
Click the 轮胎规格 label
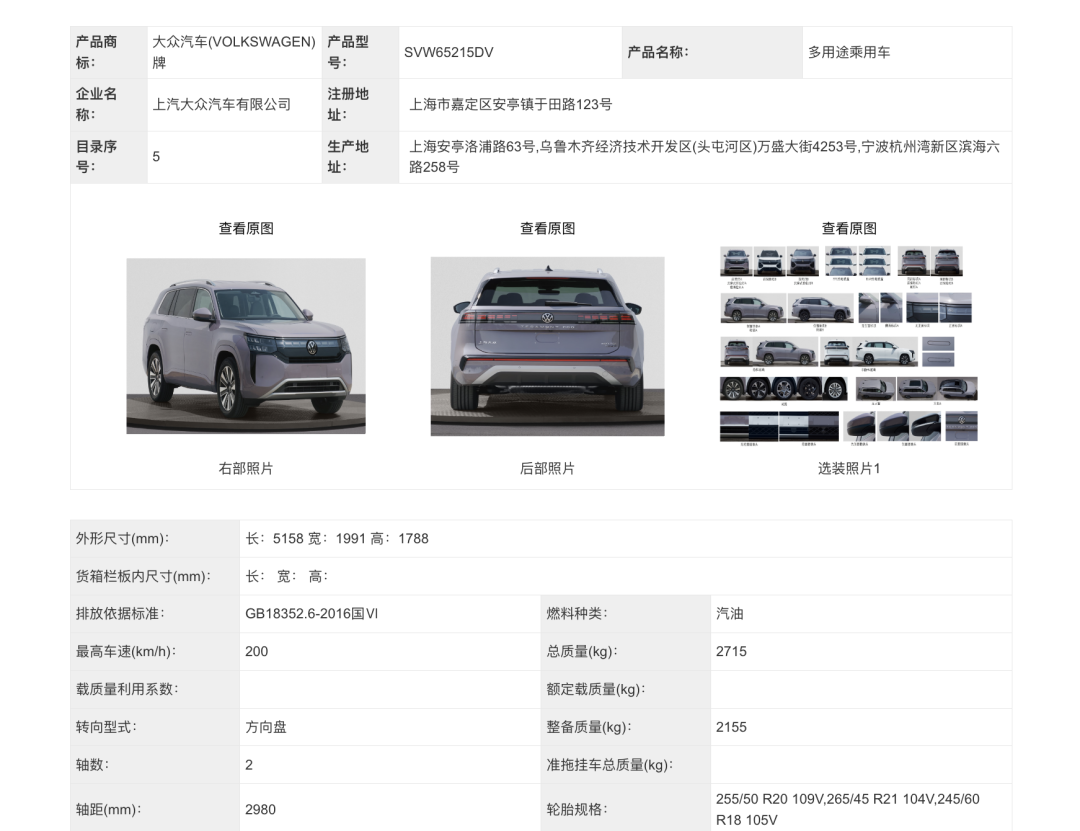[x=577, y=810]
